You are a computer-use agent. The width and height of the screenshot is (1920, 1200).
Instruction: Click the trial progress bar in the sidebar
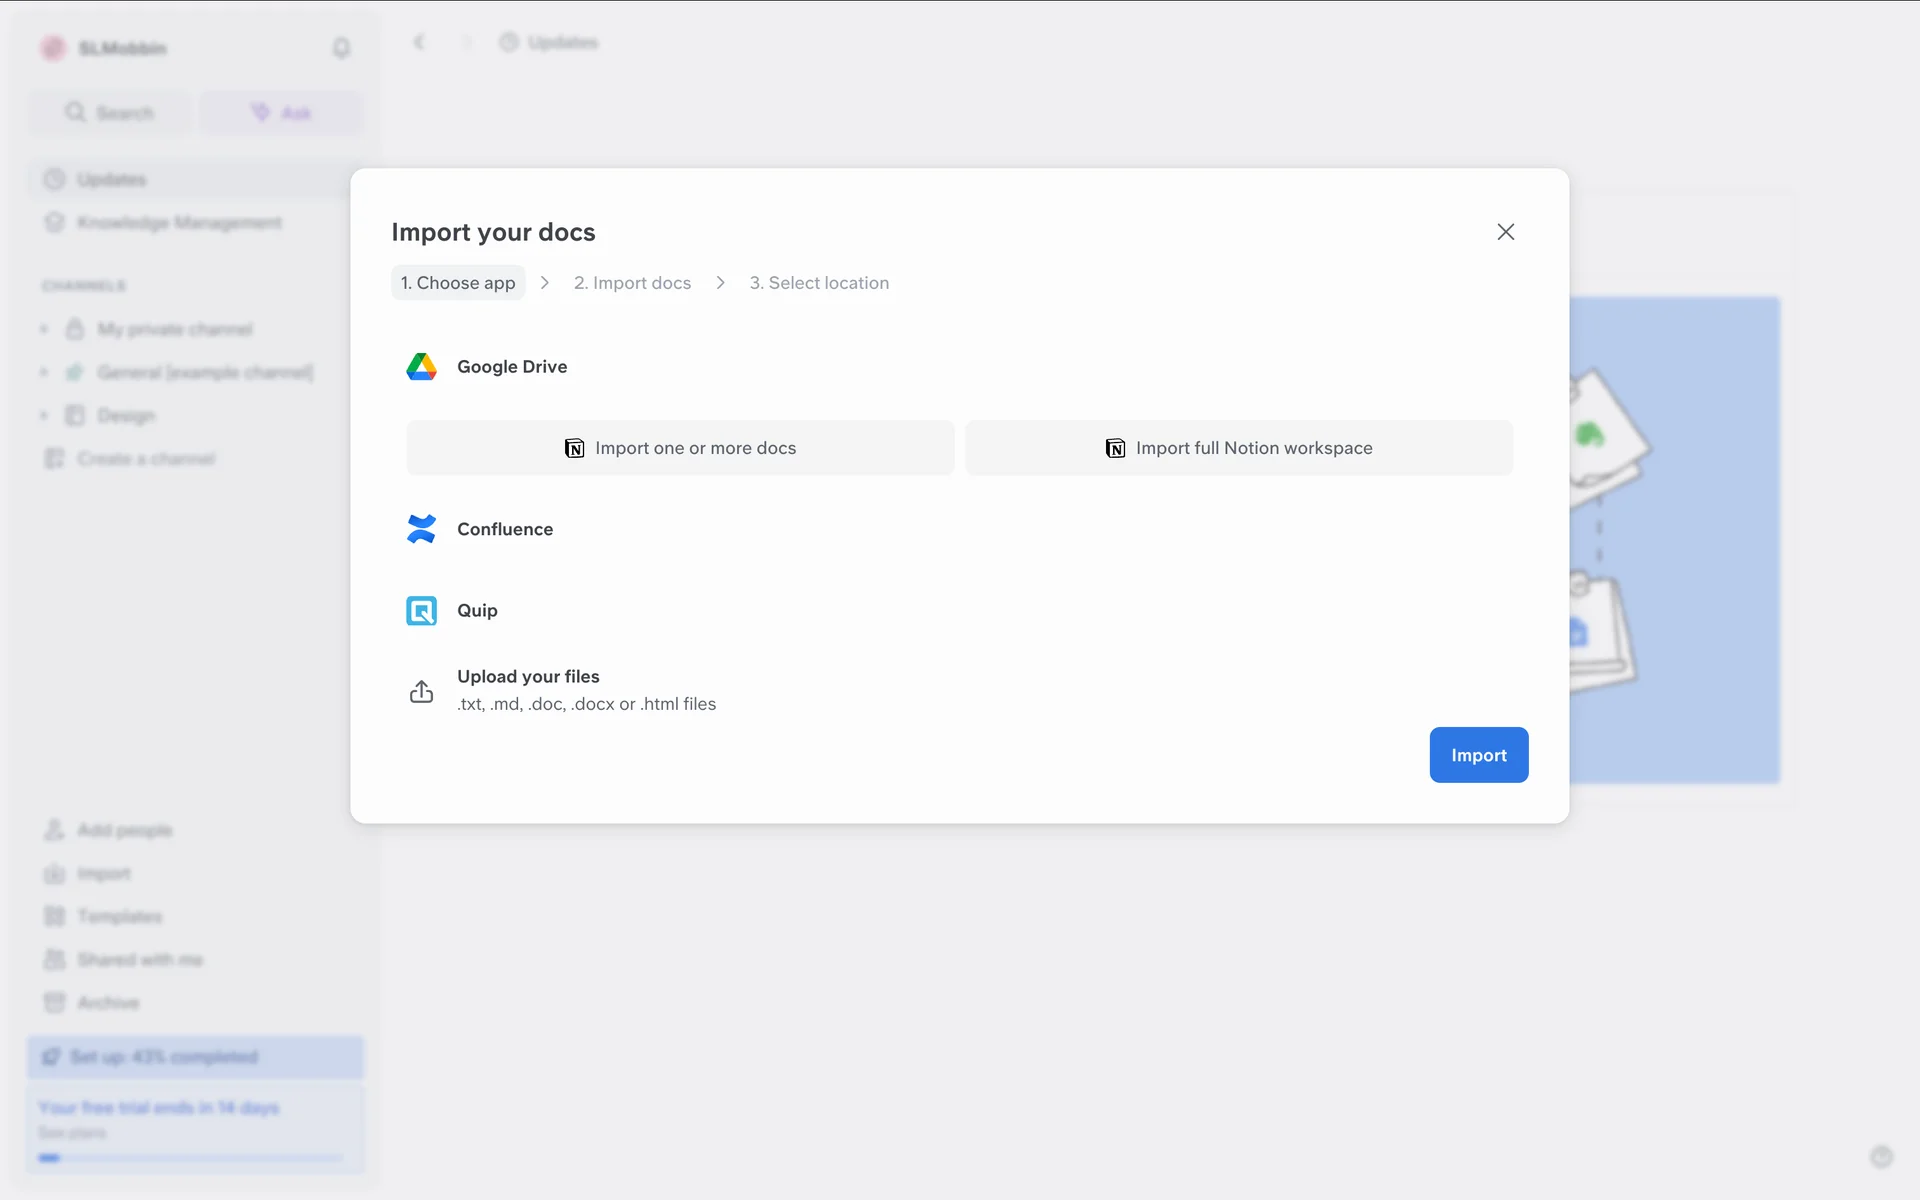pyautogui.click(x=190, y=1158)
